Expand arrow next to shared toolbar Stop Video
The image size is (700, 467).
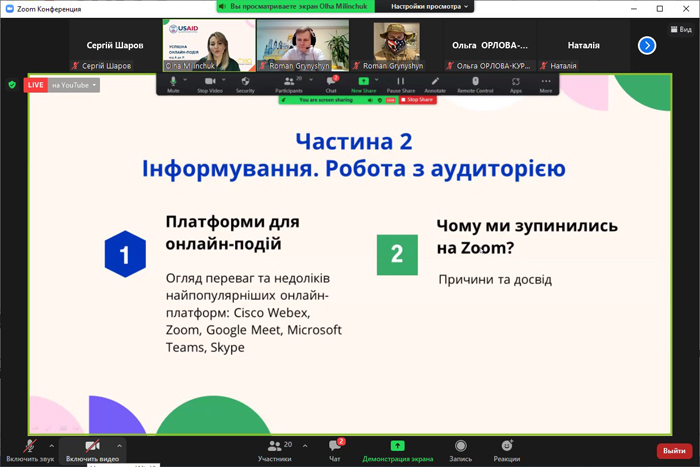coord(224,79)
